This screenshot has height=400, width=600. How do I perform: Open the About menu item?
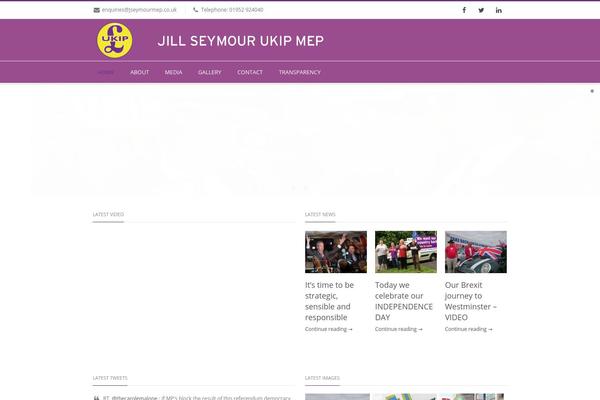tap(140, 72)
